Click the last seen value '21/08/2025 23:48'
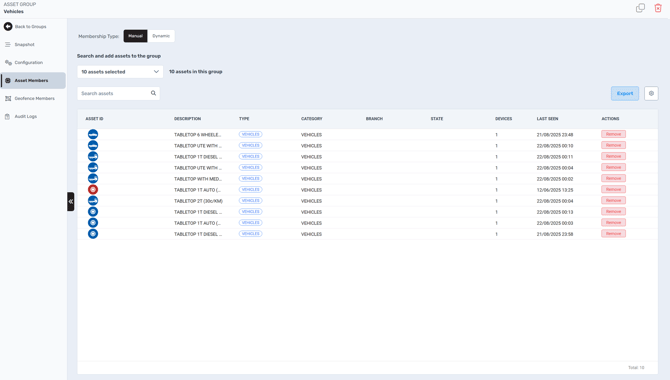This screenshot has width=670, height=380. click(555, 135)
